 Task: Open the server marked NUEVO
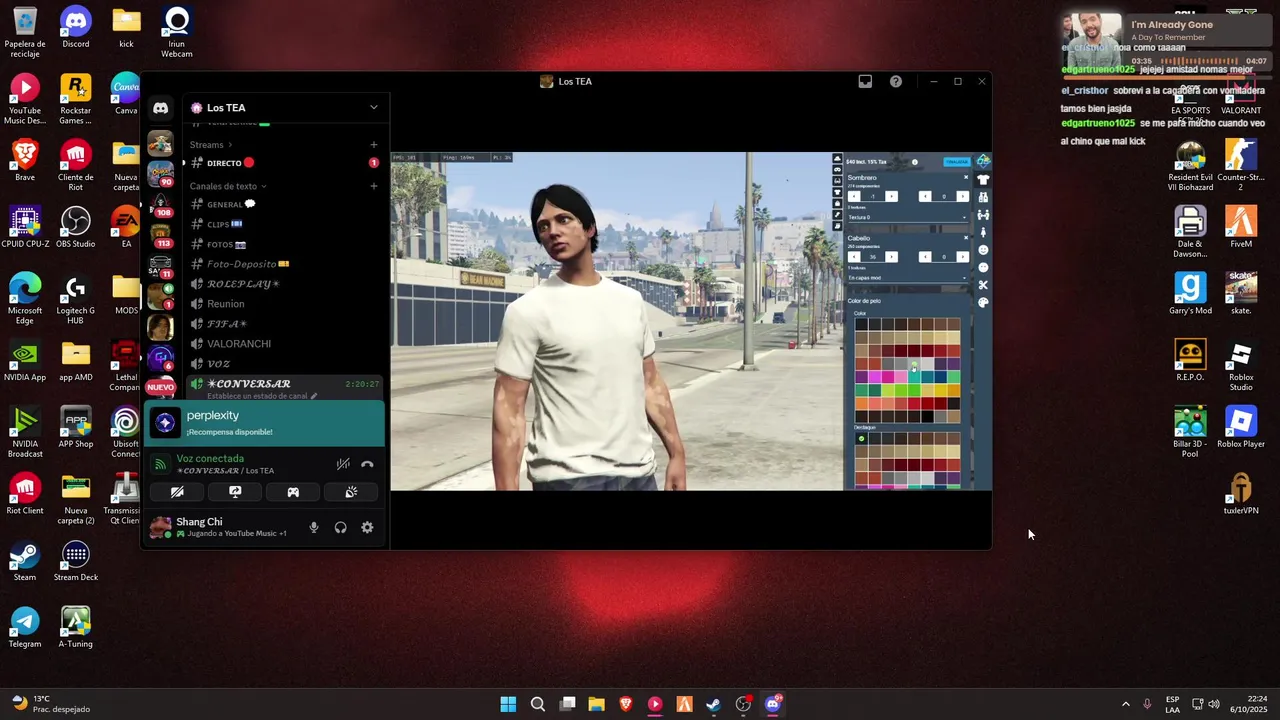pos(160,387)
